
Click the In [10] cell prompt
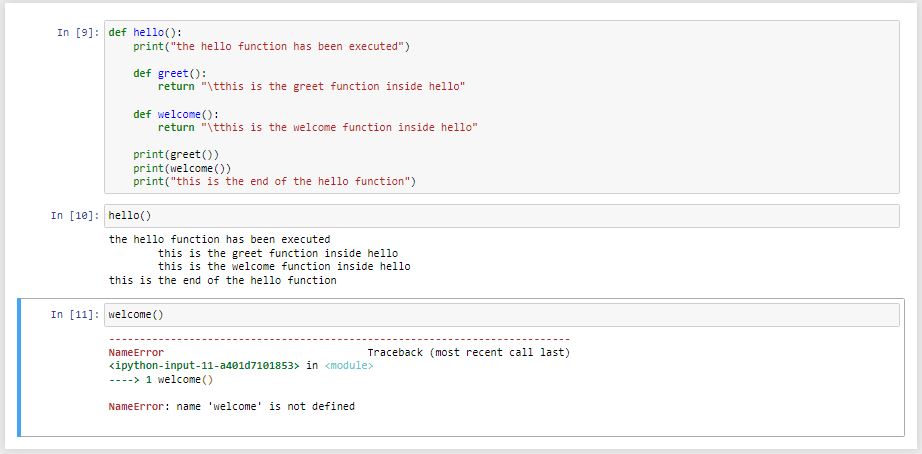[74, 216]
